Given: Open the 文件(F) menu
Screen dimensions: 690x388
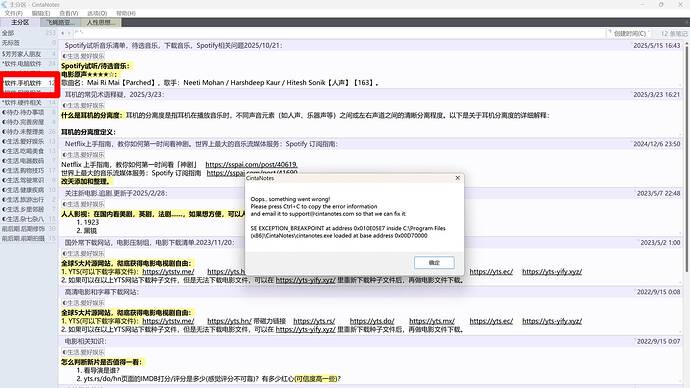Looking at the screenshot, I should pyautogui.click(x=14, y=13).
